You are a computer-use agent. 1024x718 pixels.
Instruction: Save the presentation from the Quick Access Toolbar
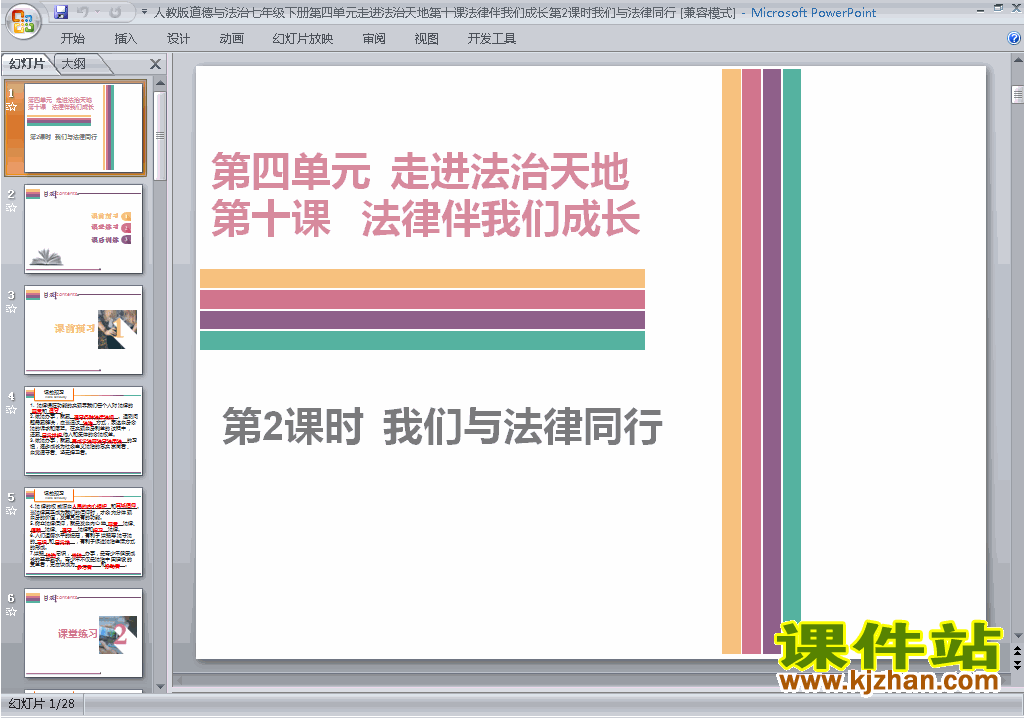click(61, 12)
